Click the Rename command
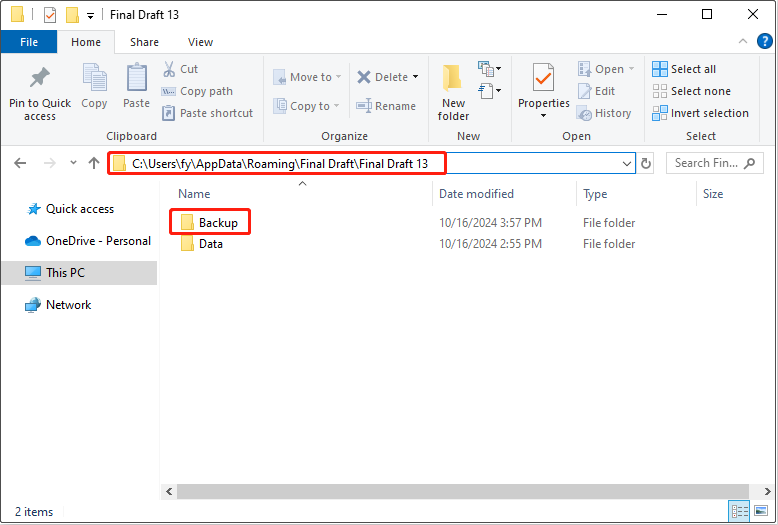 (386, 106)
